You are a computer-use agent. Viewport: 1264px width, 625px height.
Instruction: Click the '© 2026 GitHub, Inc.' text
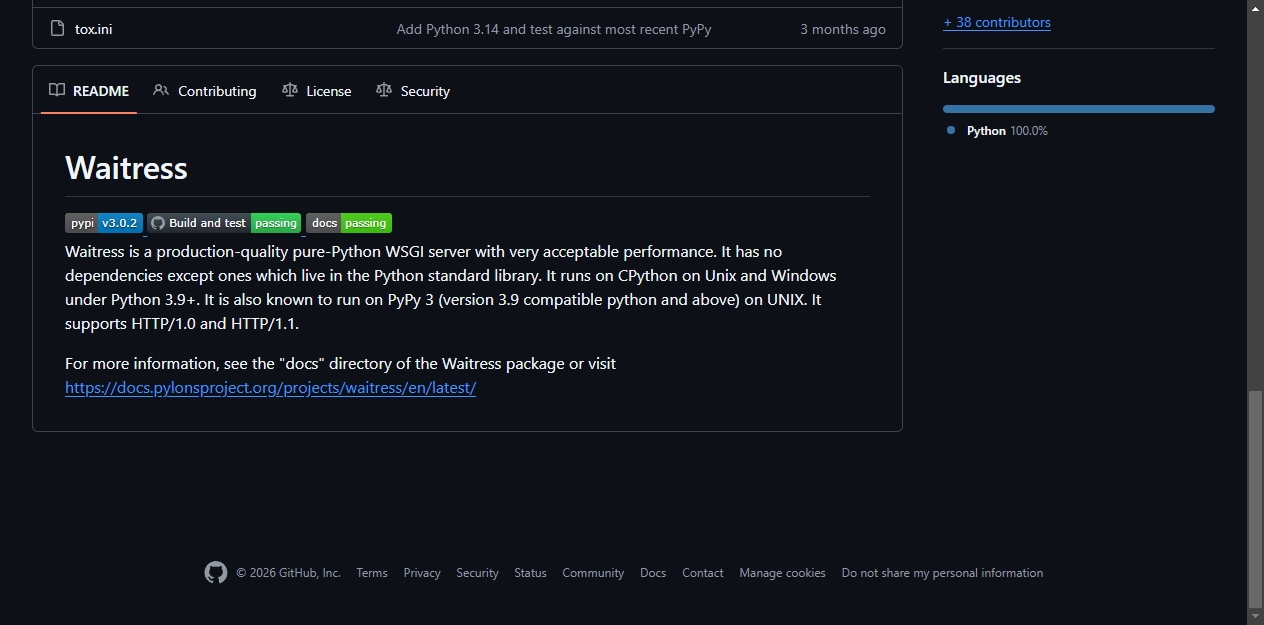288,573
